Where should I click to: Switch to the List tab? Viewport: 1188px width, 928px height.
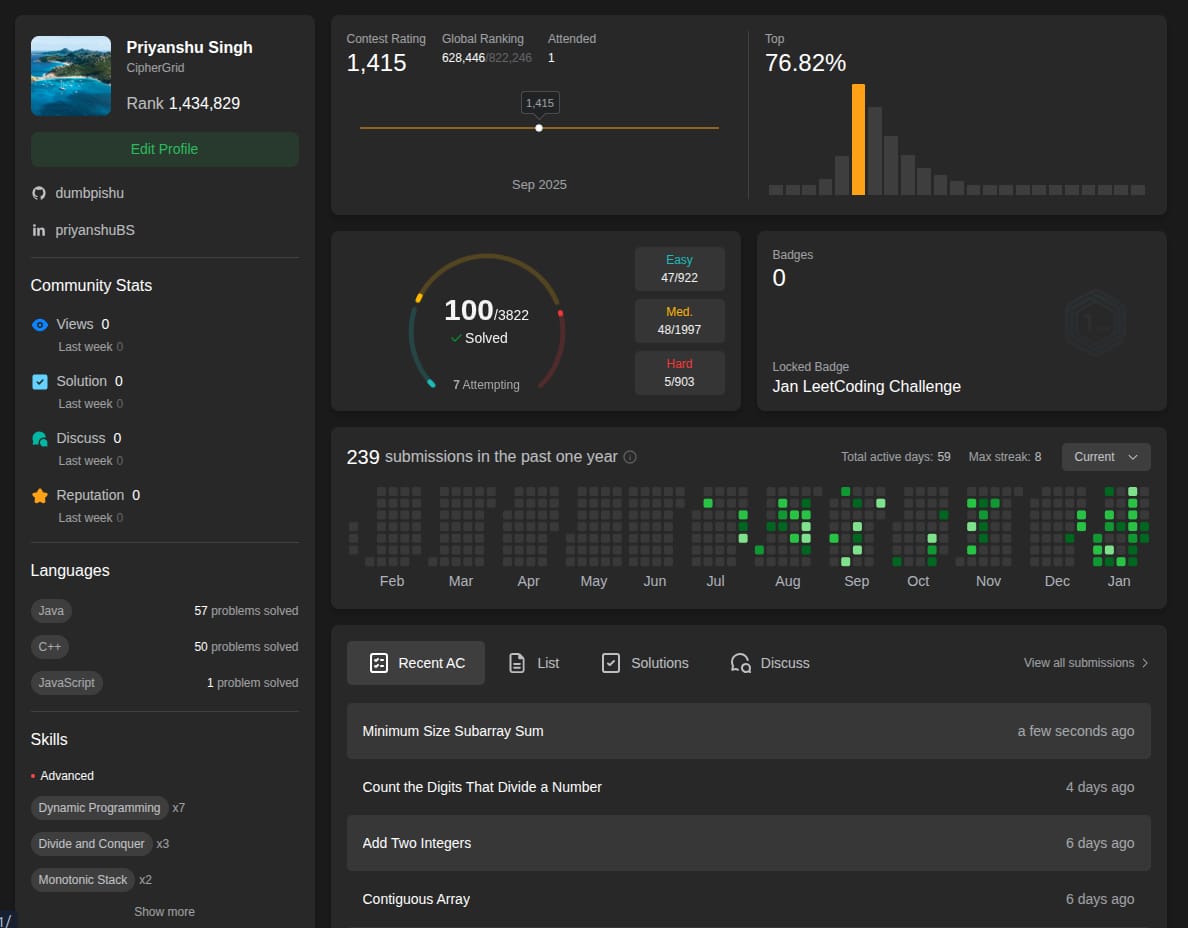534,663
